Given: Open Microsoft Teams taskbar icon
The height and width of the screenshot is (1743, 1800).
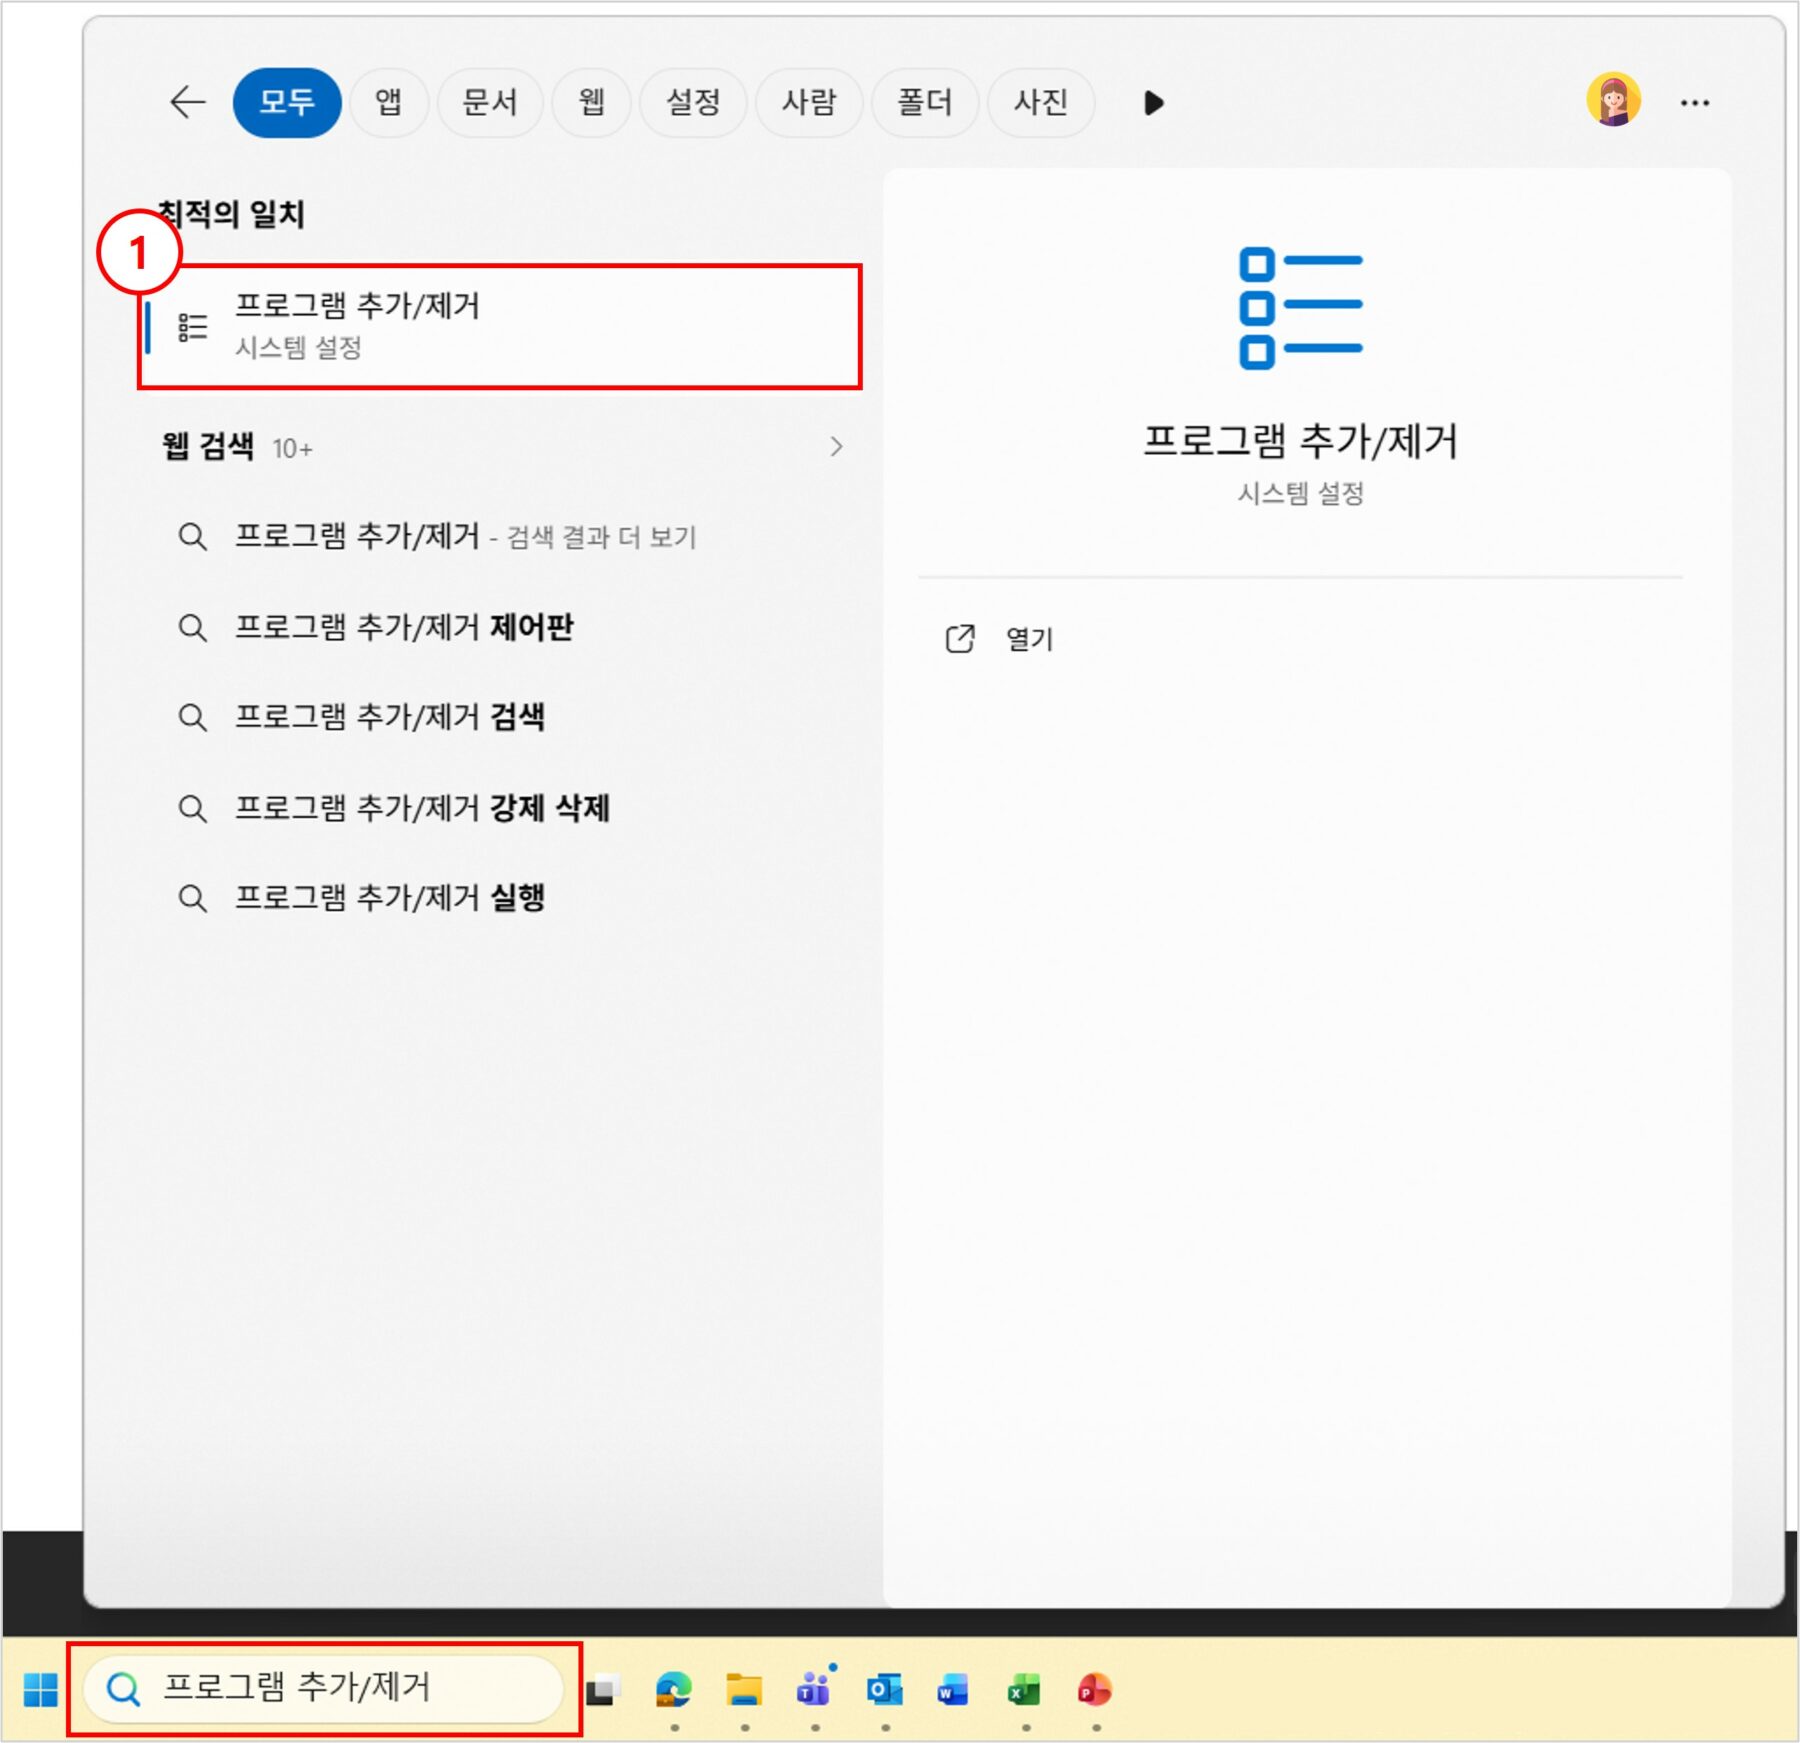Looking at the screenshot, I should point(815,1688).
